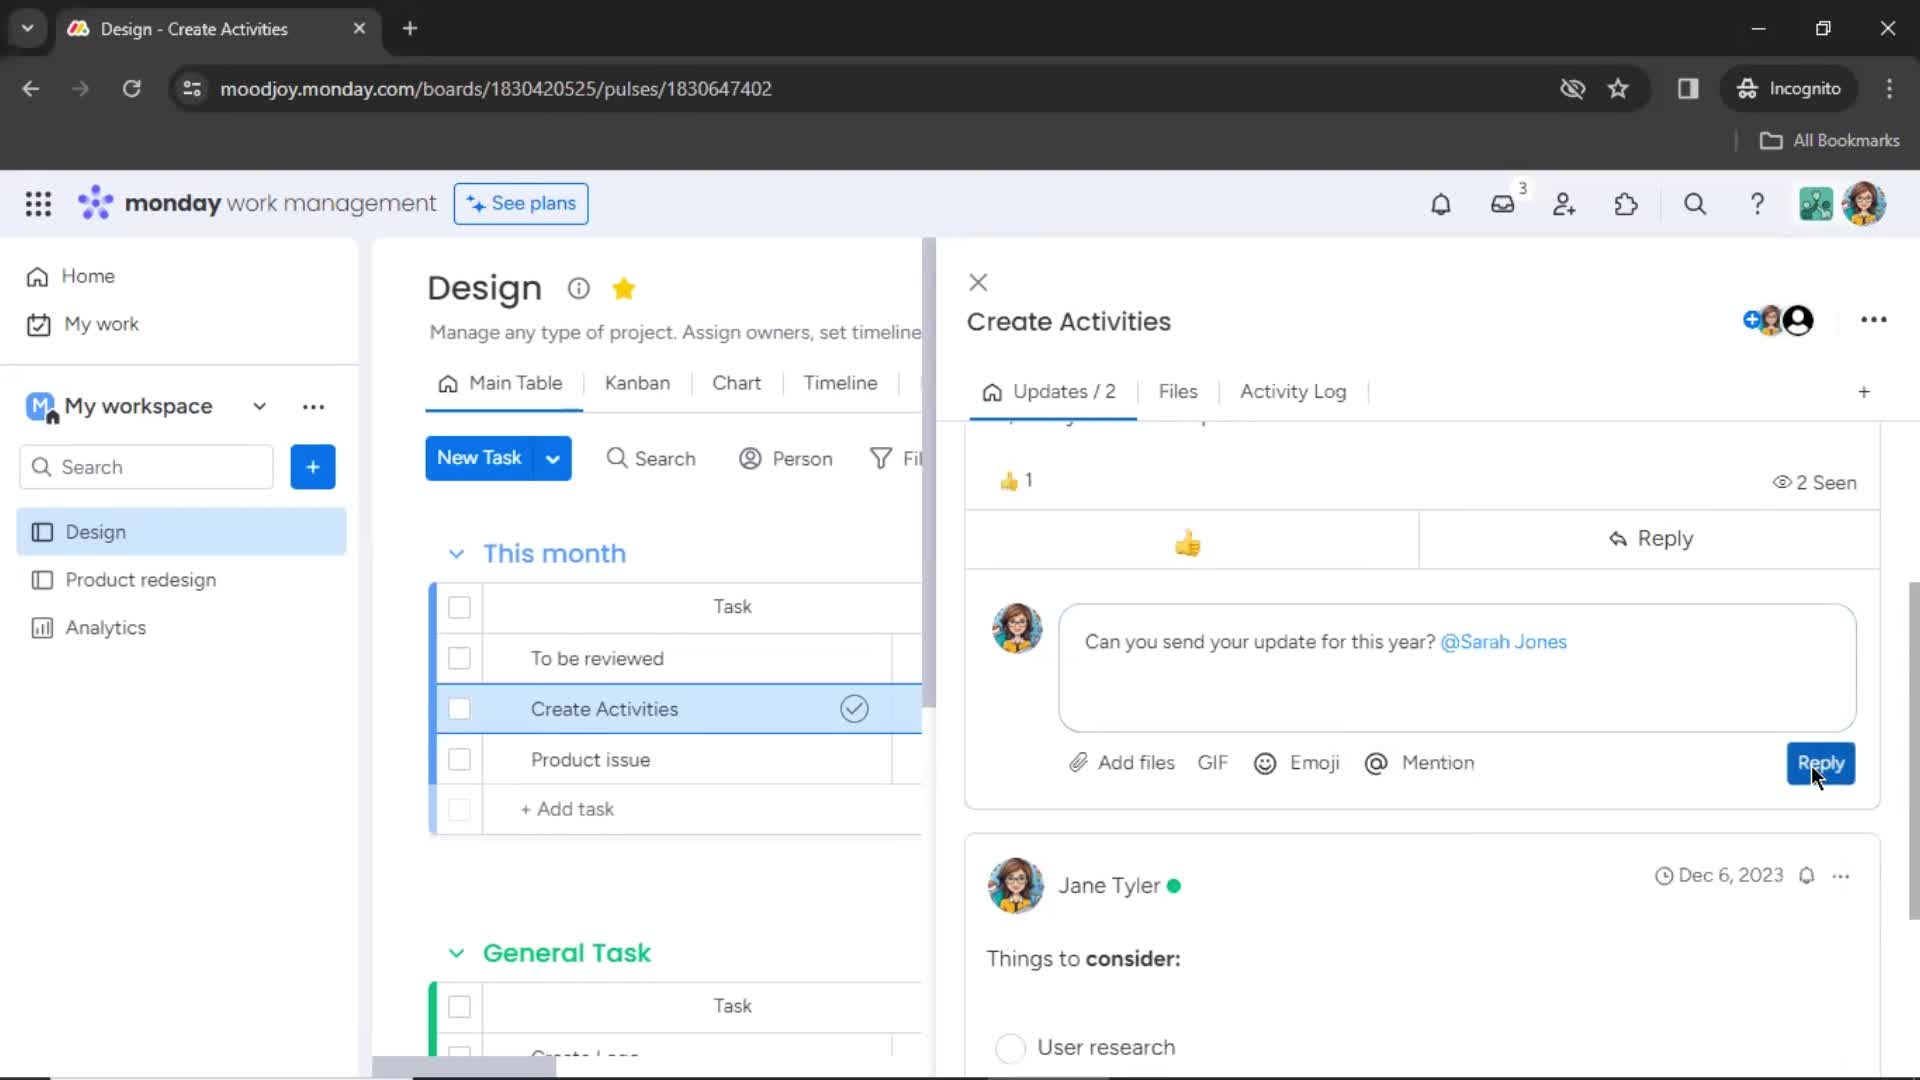Click the Reply button to submit response
The image size is (1920, 1080).
1820,762
